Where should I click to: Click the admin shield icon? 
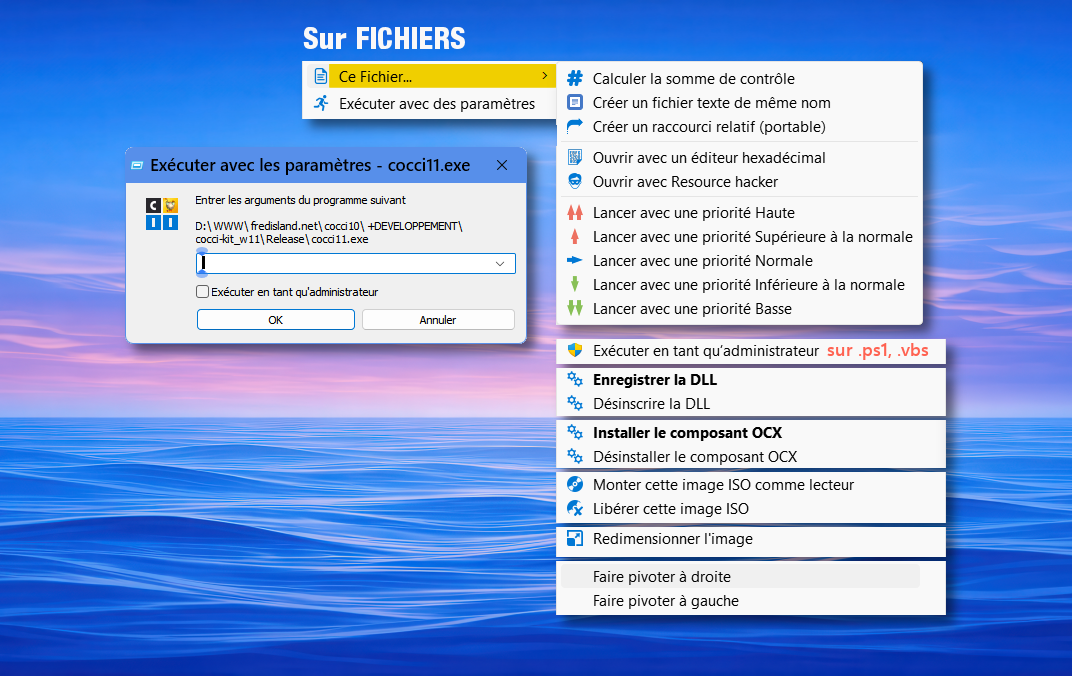click(x=575, y=350)
